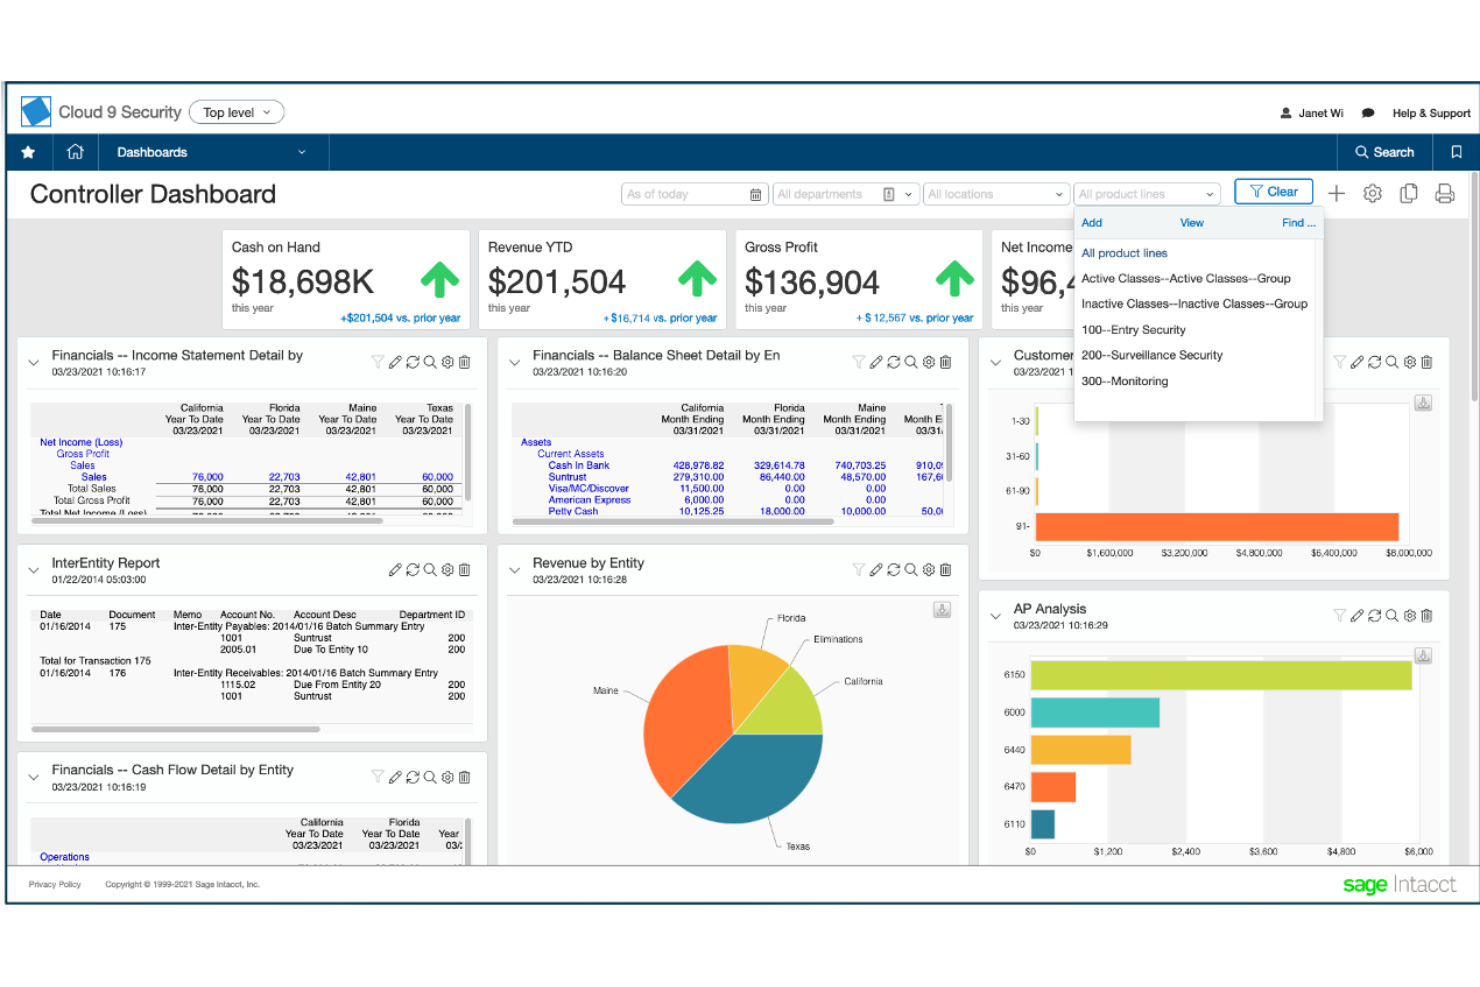Click the Clear filters button
The height and width of the screenshot is (987, 1480).
coord(1273,191)
